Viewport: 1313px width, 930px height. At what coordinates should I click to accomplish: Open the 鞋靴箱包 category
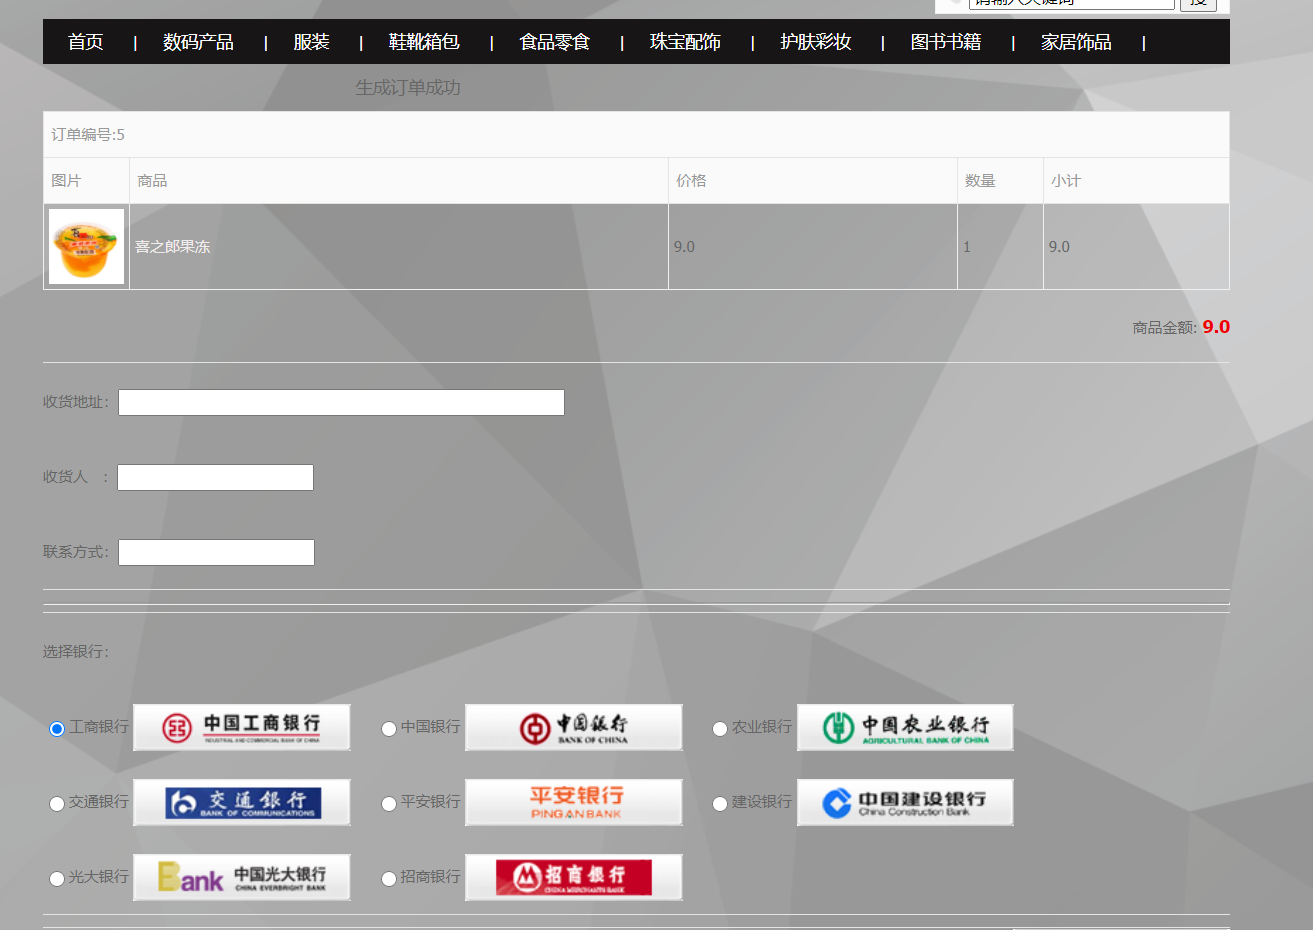[425, 42]
